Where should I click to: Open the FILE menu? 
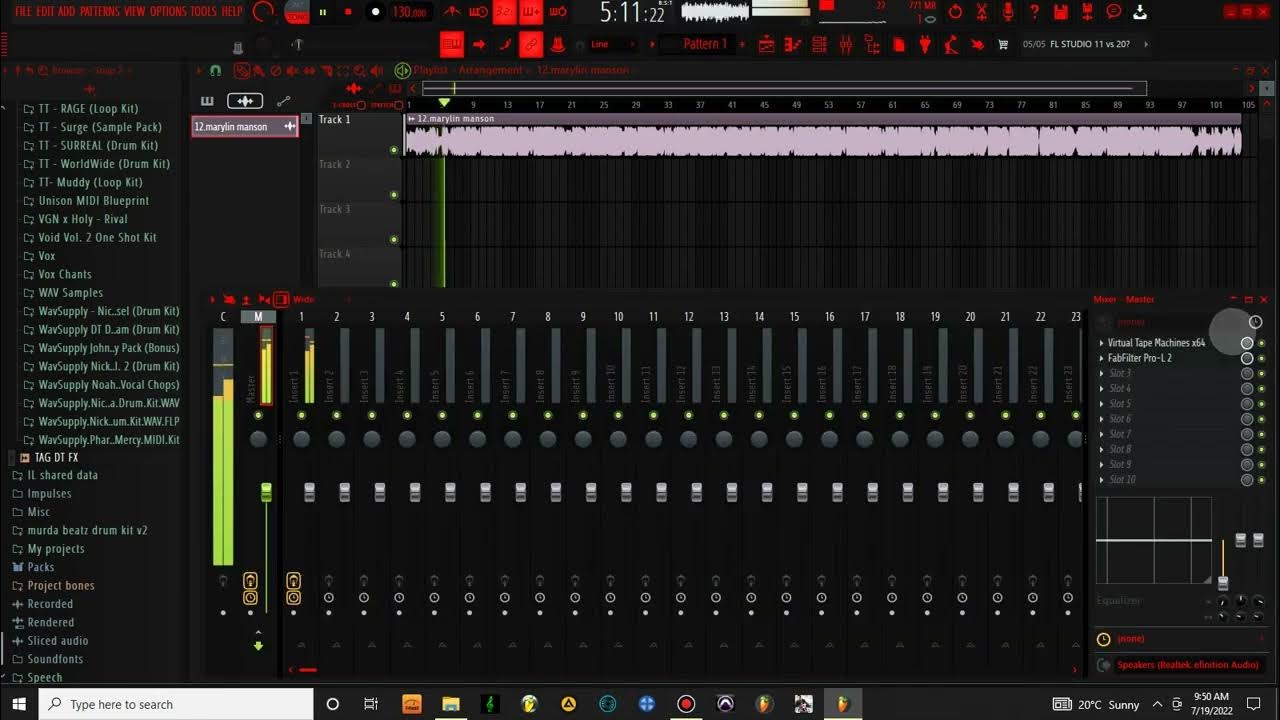point(23,11)
